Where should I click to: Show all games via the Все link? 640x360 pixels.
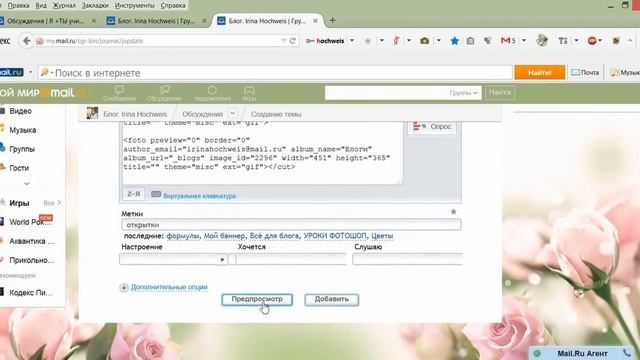click(x=52, y=203)
